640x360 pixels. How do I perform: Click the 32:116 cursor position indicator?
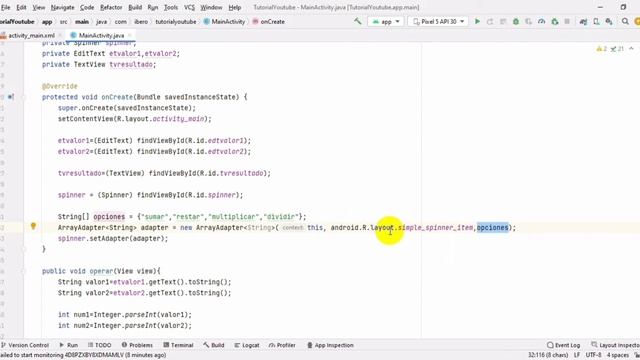coord(548,355)
